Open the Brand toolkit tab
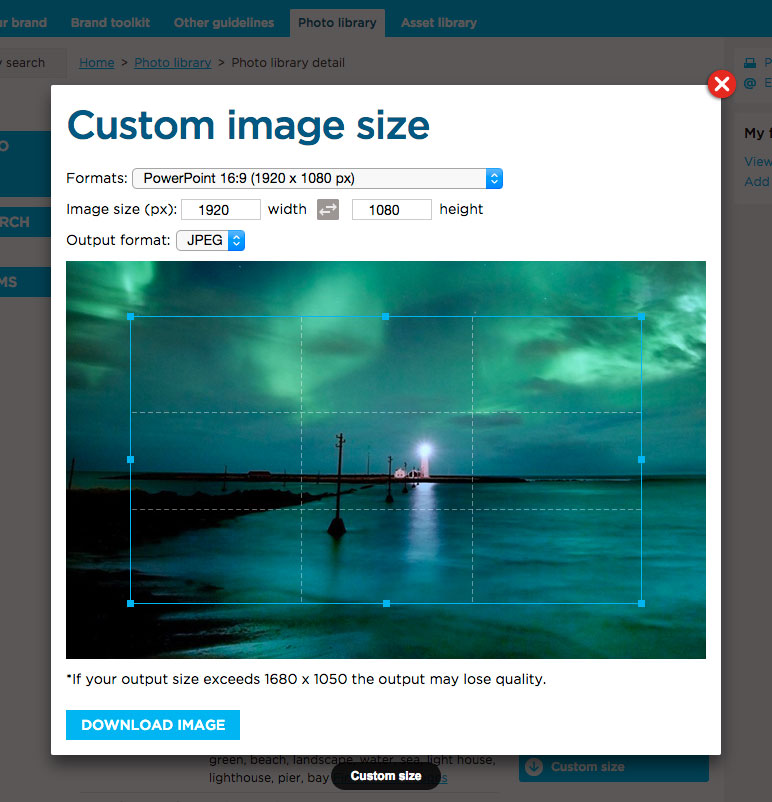 tap(110, 22)
